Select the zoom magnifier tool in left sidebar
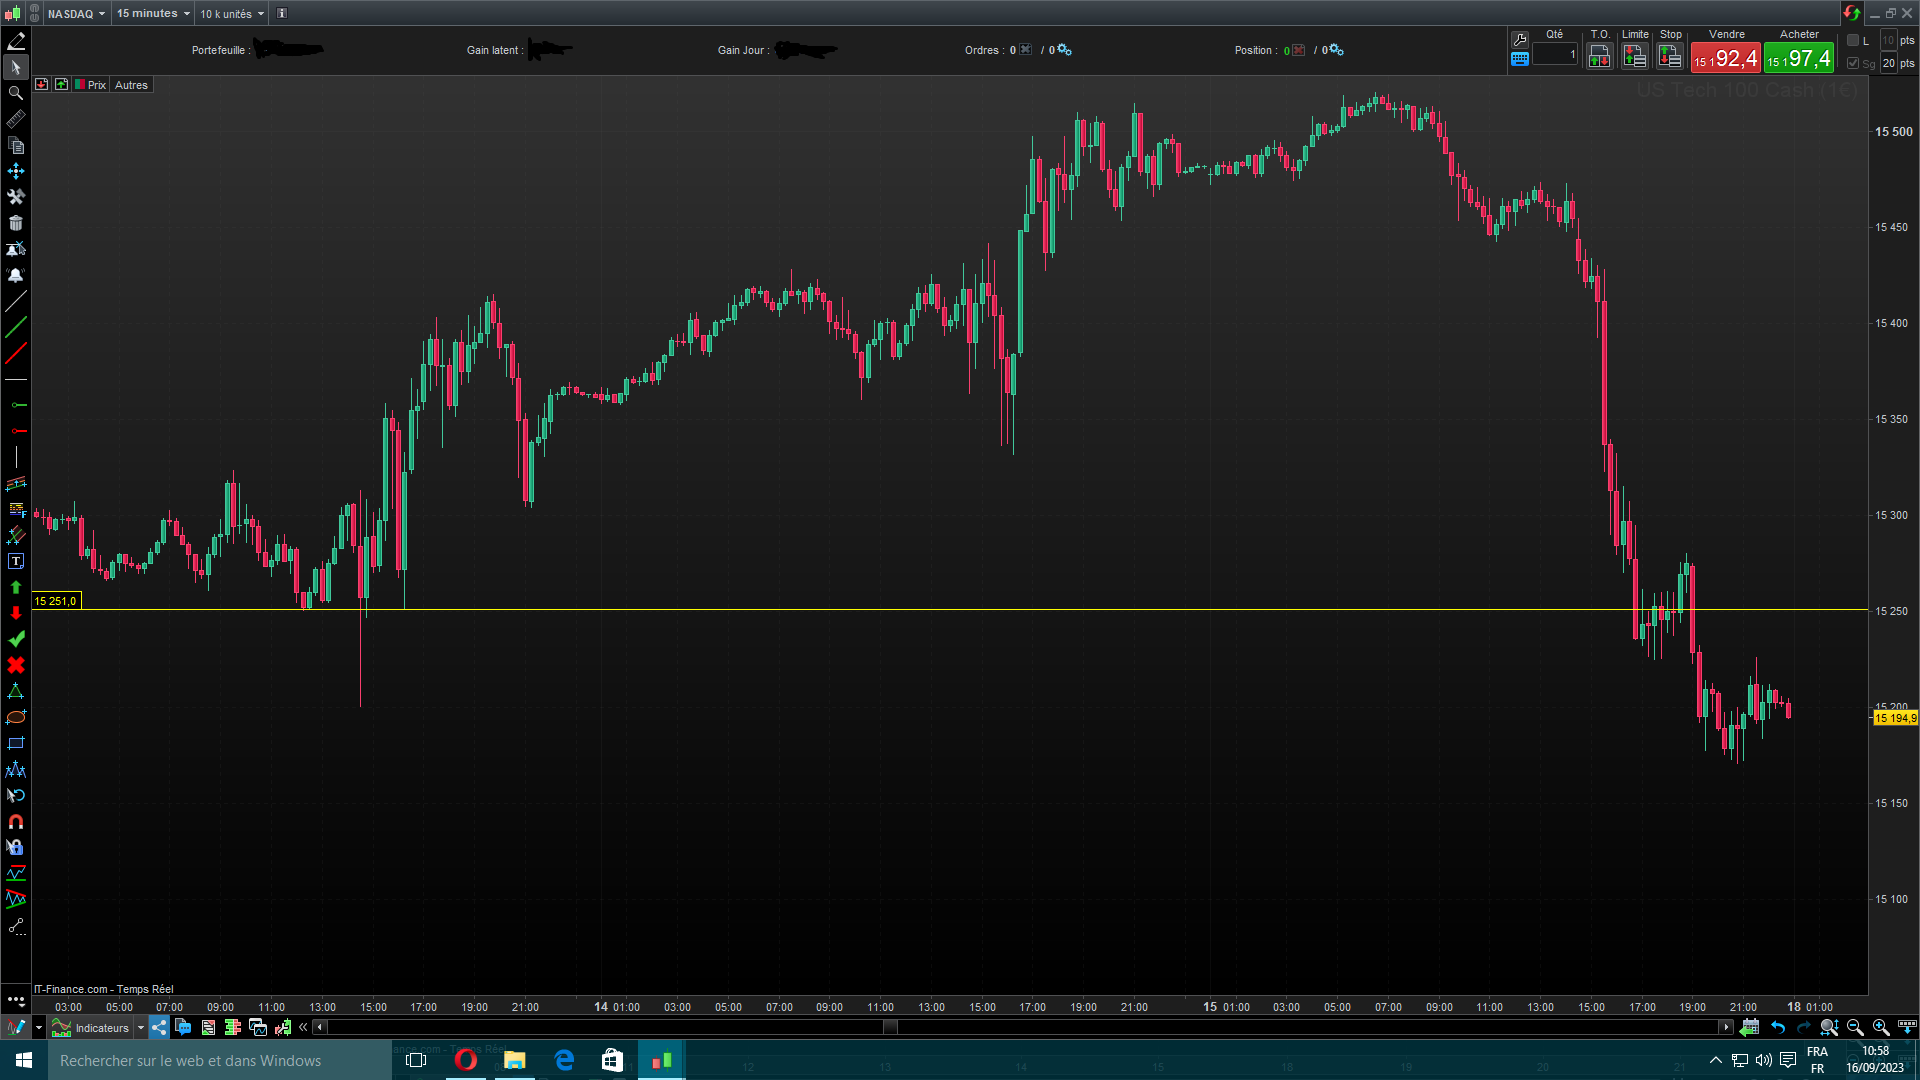 [16, 93]
